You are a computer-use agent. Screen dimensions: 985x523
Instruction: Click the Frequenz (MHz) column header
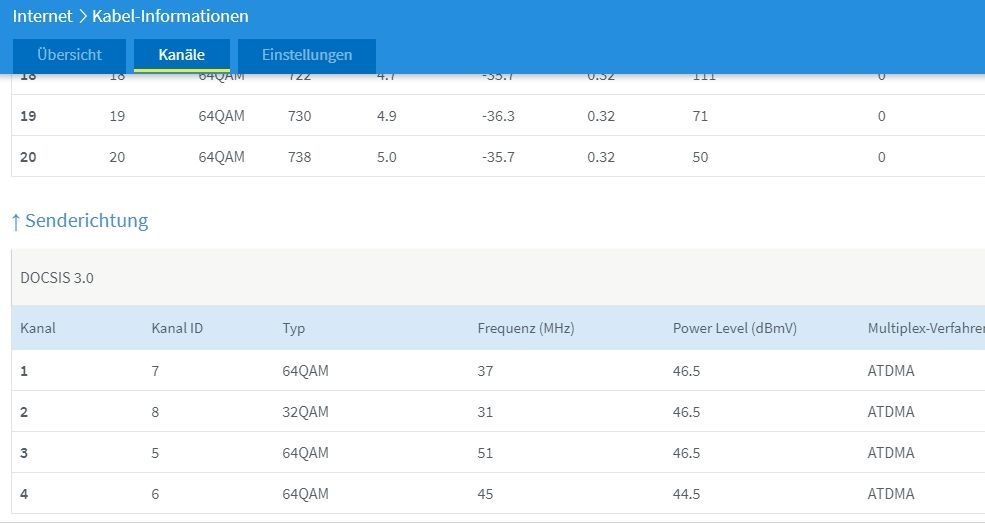[x=525, y=328]
